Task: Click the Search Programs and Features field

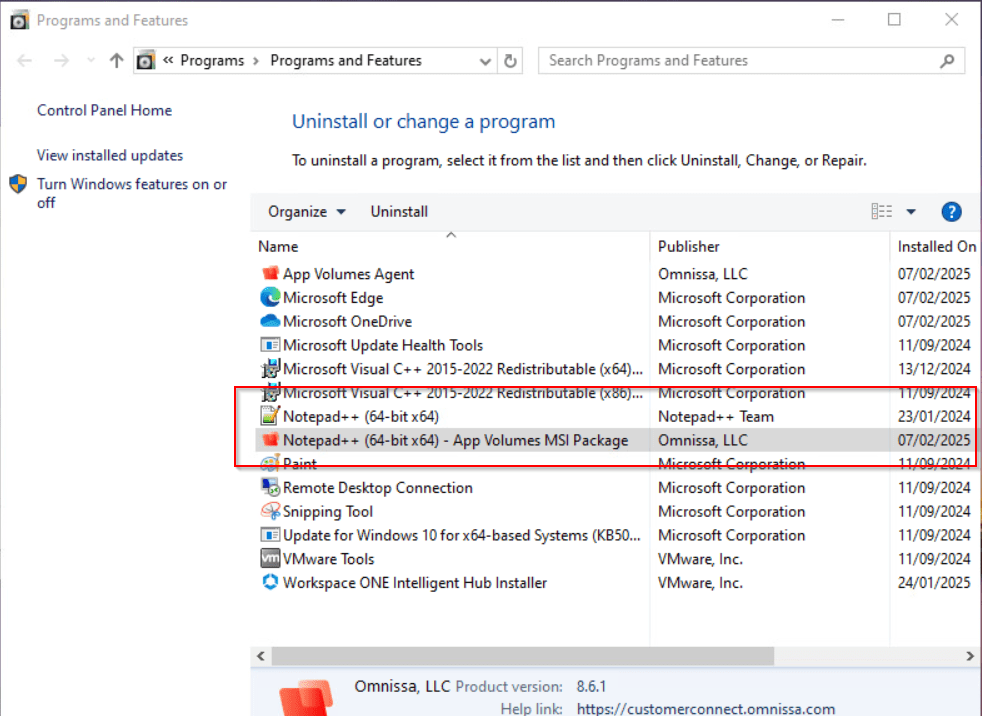Action: click(740, 61)
